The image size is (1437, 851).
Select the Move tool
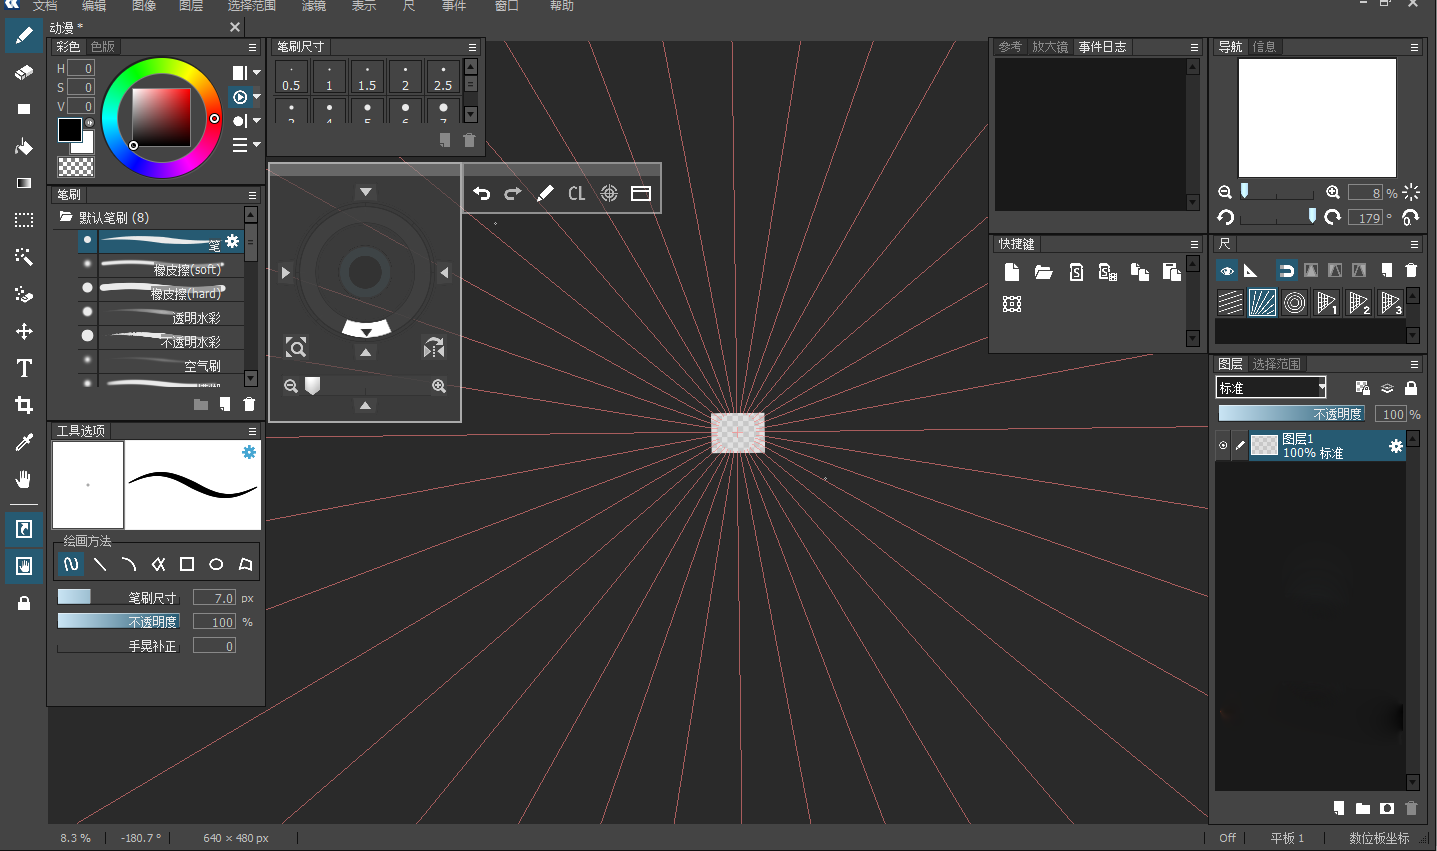[24, 331]
